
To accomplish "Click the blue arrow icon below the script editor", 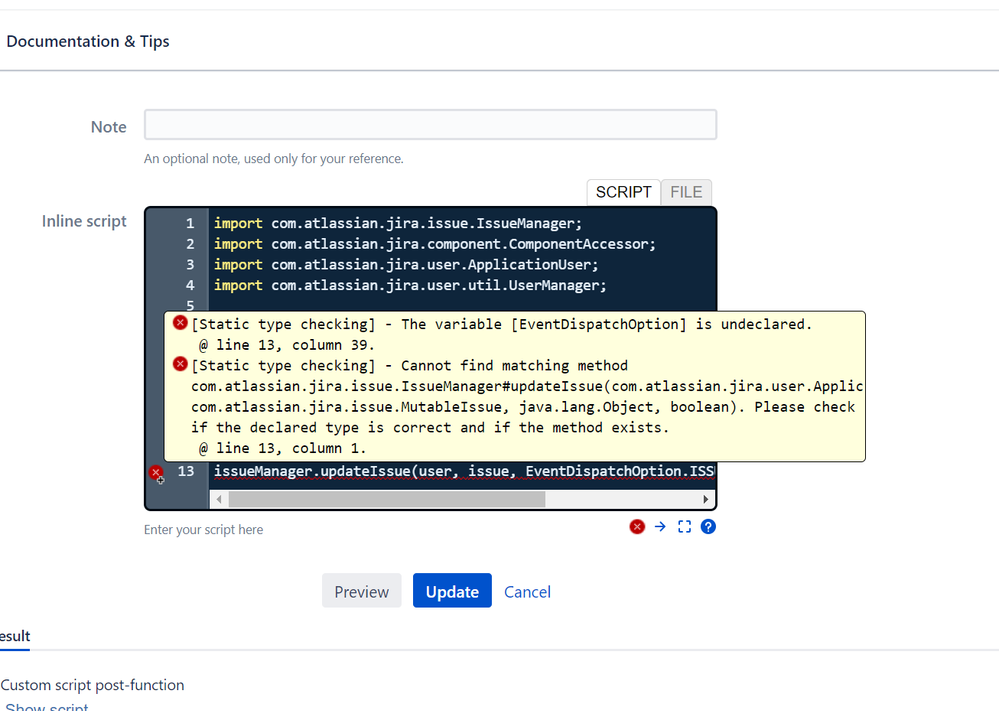I will tap(660, 526).
